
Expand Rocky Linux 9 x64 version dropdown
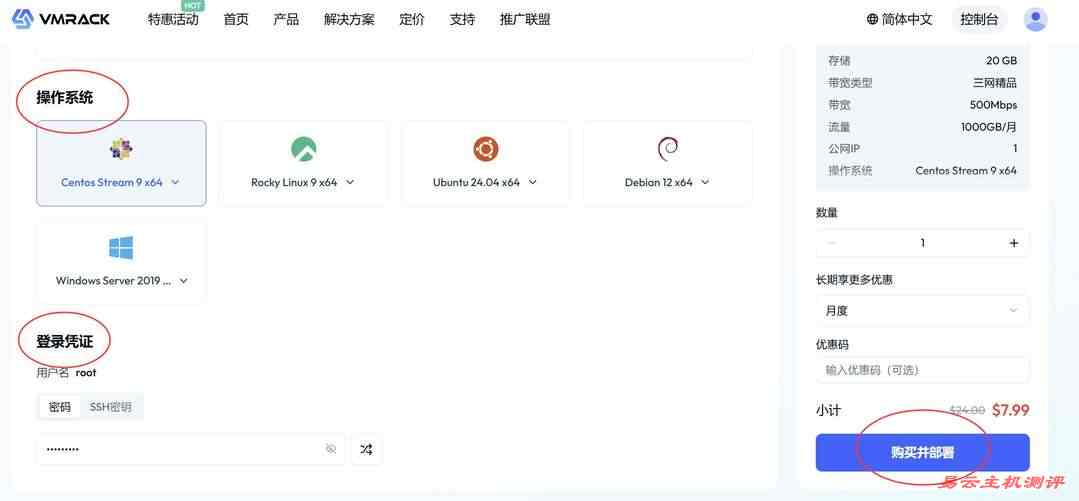pos(350,182)
